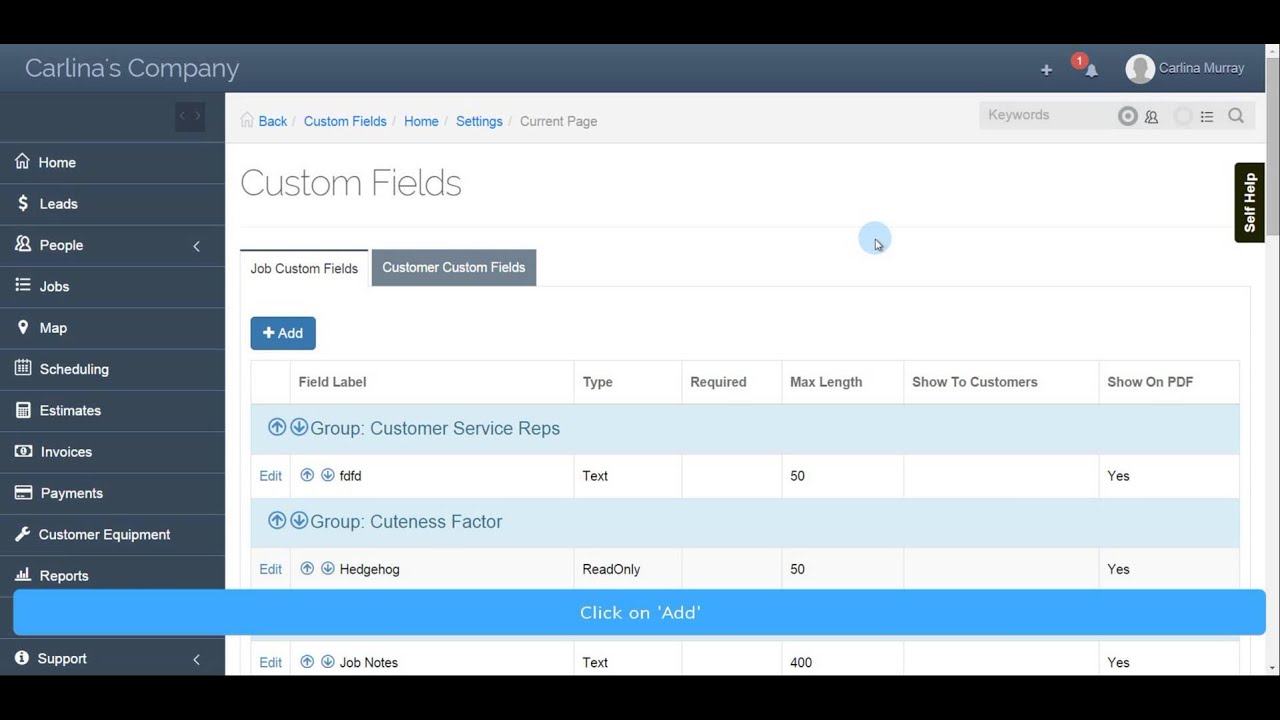Move Cuteness Factor group down
Viewport: 1280px width, 720px height.
coord(299,520)
